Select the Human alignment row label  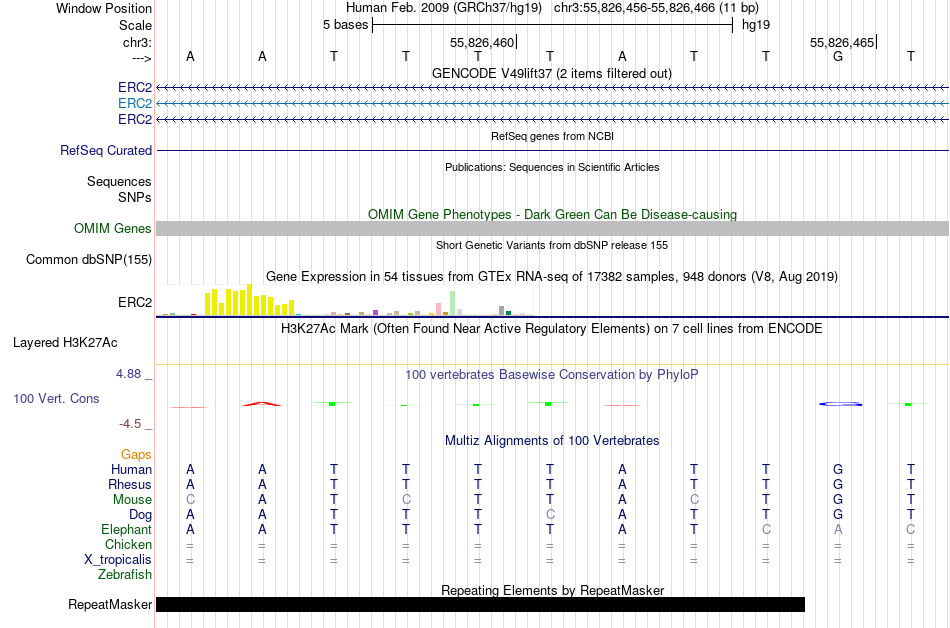pos(131,469)
